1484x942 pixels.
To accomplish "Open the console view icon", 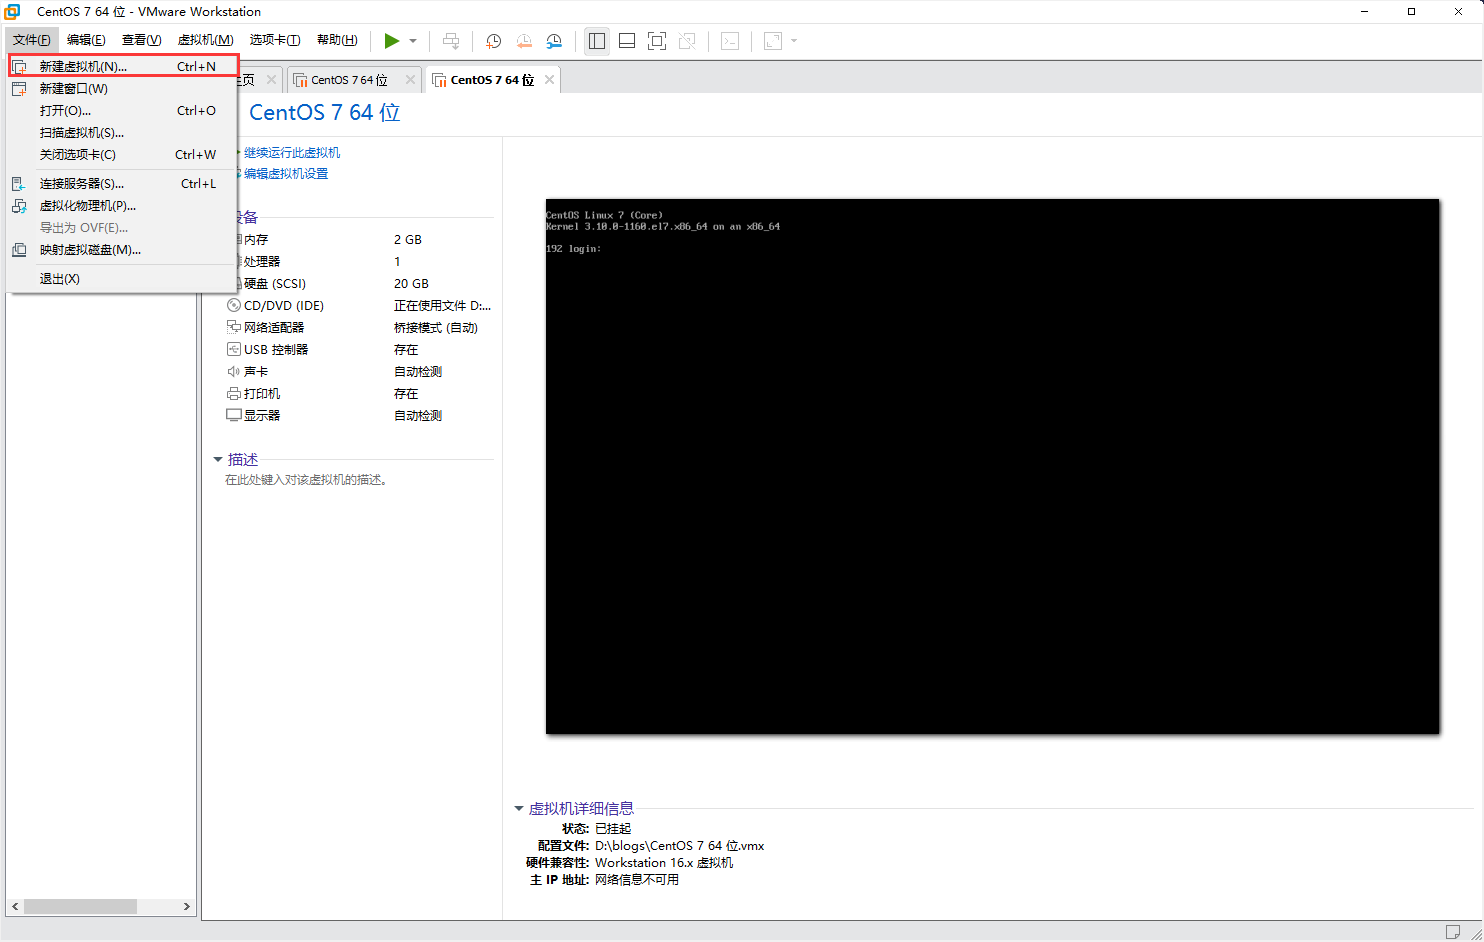I will 731,41.
